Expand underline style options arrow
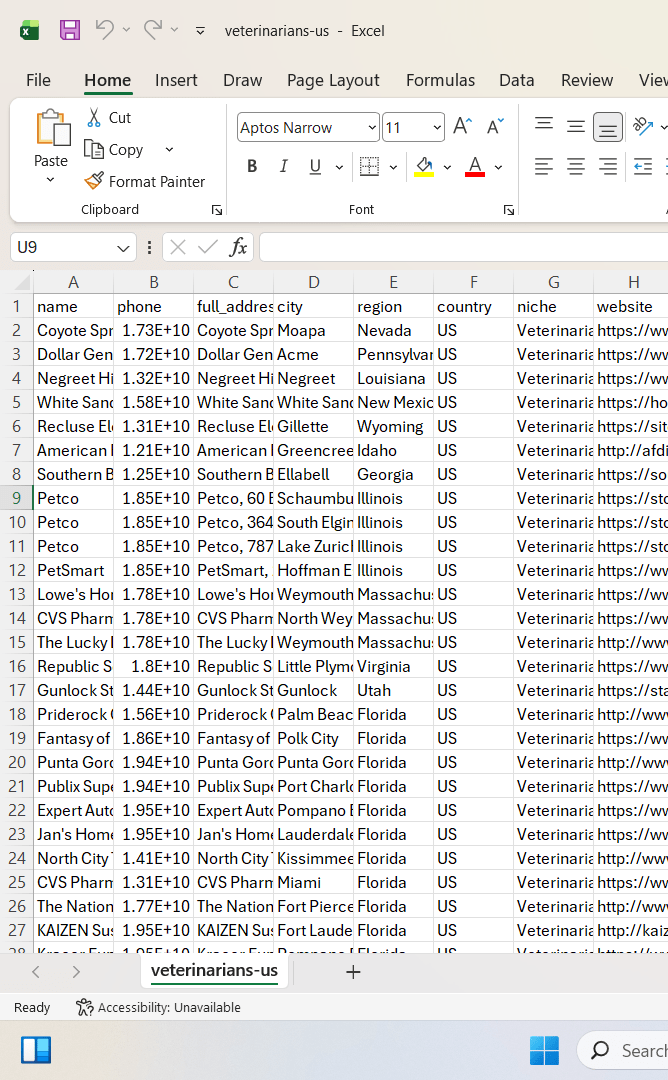 tap(339, 167)
